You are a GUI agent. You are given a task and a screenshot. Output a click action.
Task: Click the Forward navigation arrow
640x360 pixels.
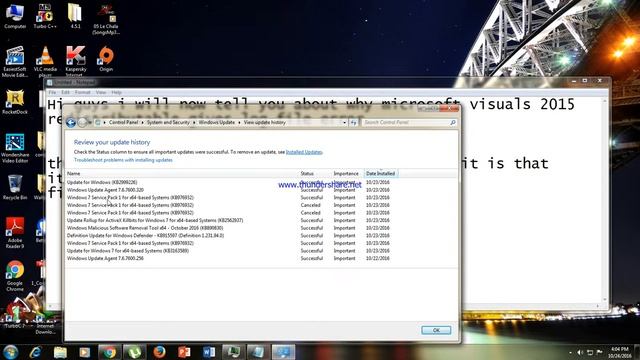coord(82,122)
